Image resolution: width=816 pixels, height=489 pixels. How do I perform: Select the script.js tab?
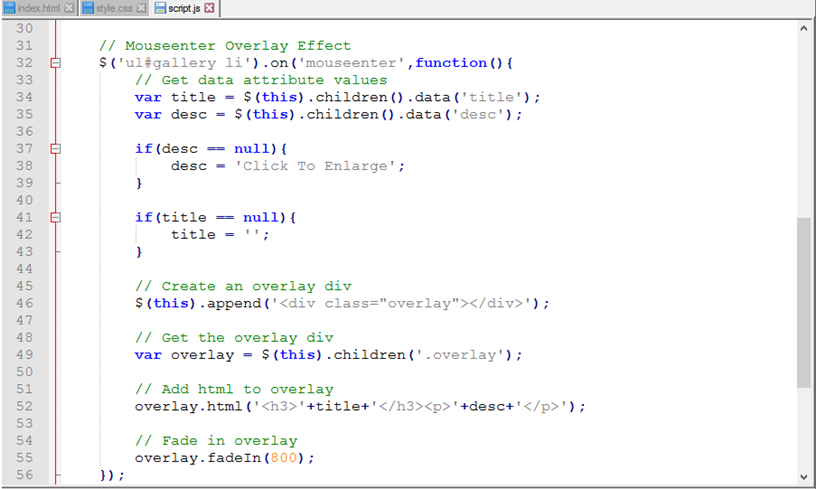point(184,8)
